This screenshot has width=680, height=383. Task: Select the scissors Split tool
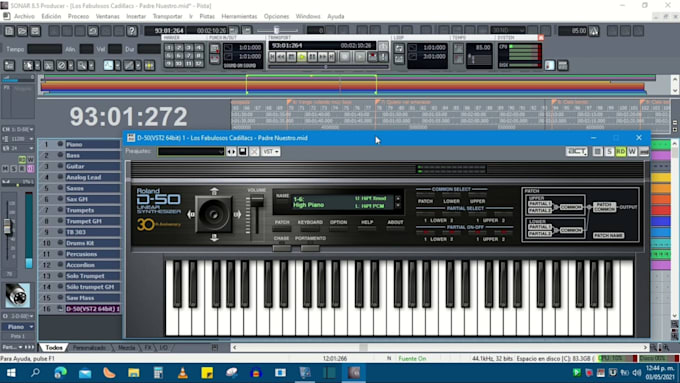tap(49, 65)
